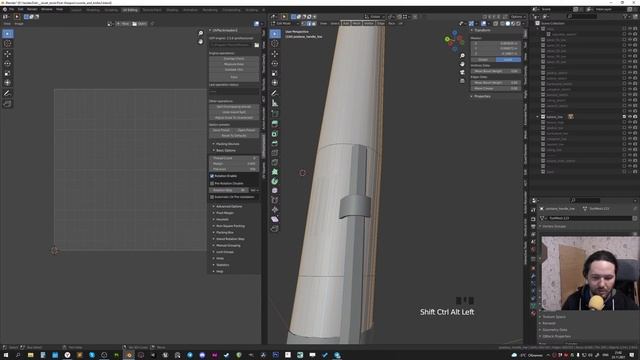Select the Measure tool in the 3D viewport
The width and height of the screenshot is (640, 360).
click(x=275, y=103)
